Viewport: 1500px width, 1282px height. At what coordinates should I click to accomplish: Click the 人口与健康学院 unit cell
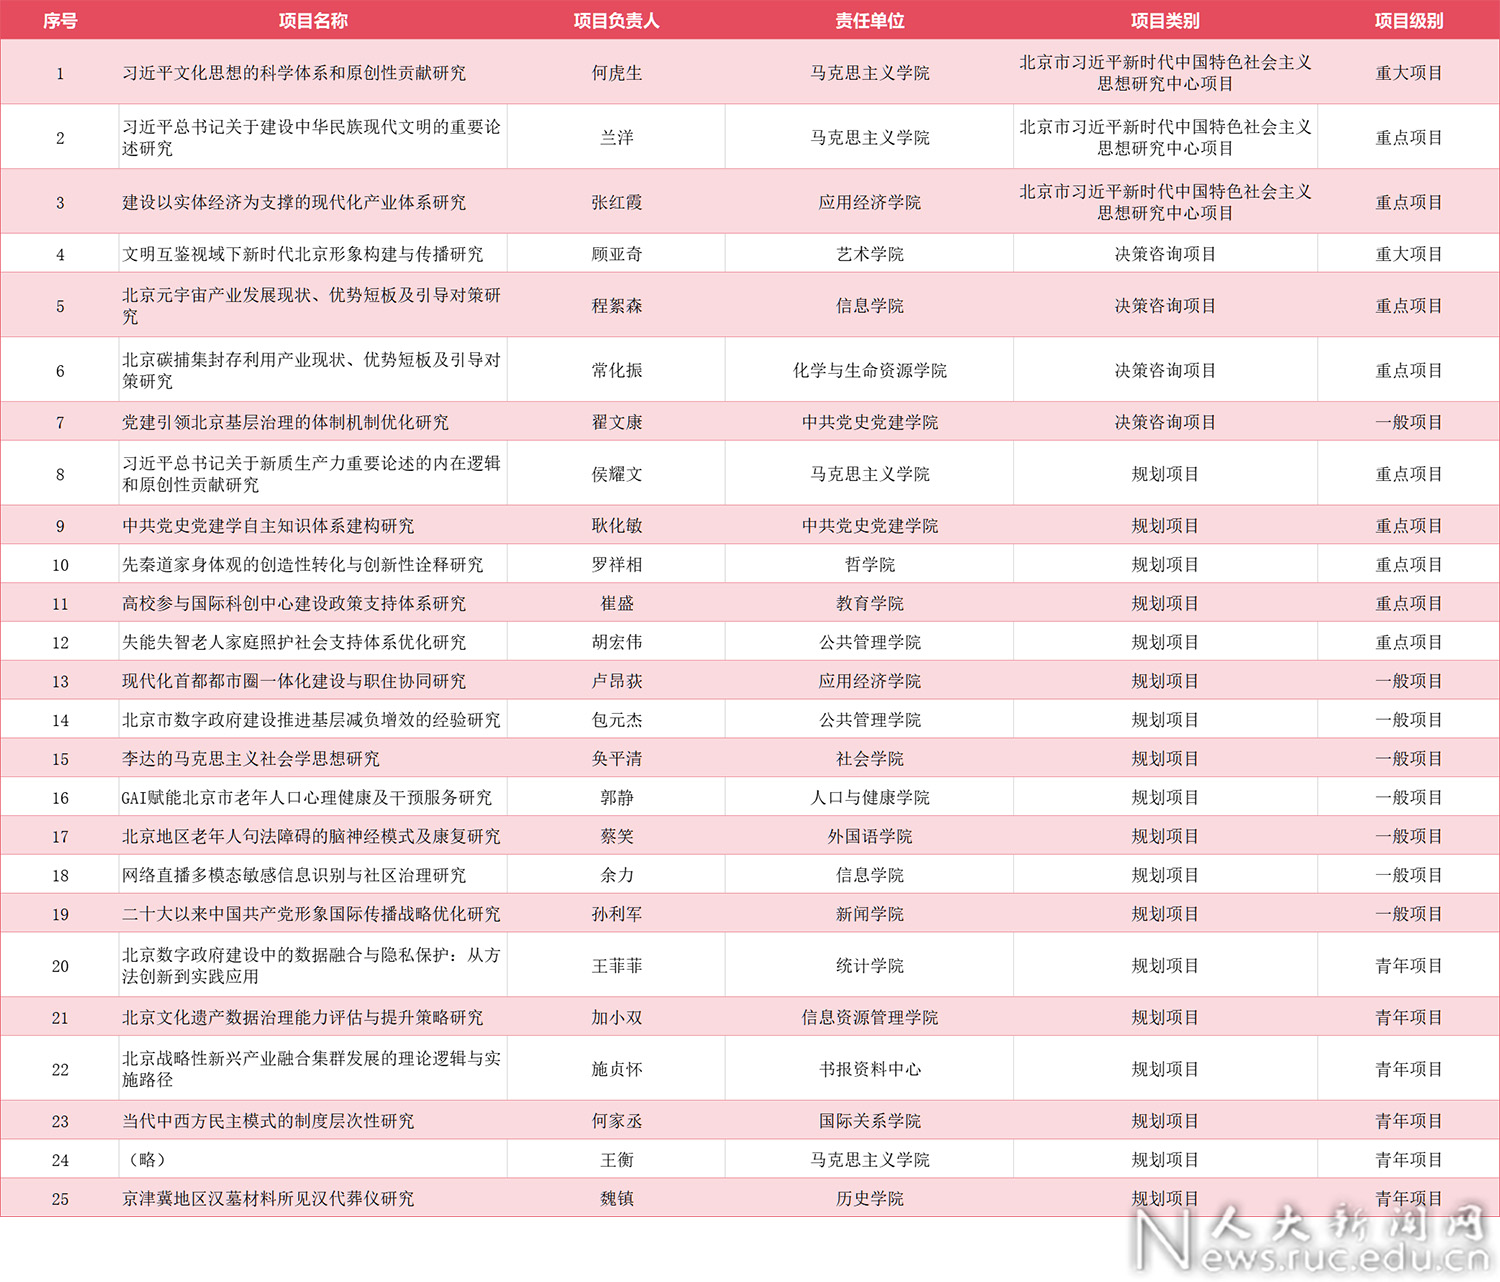tap(869, 798)
